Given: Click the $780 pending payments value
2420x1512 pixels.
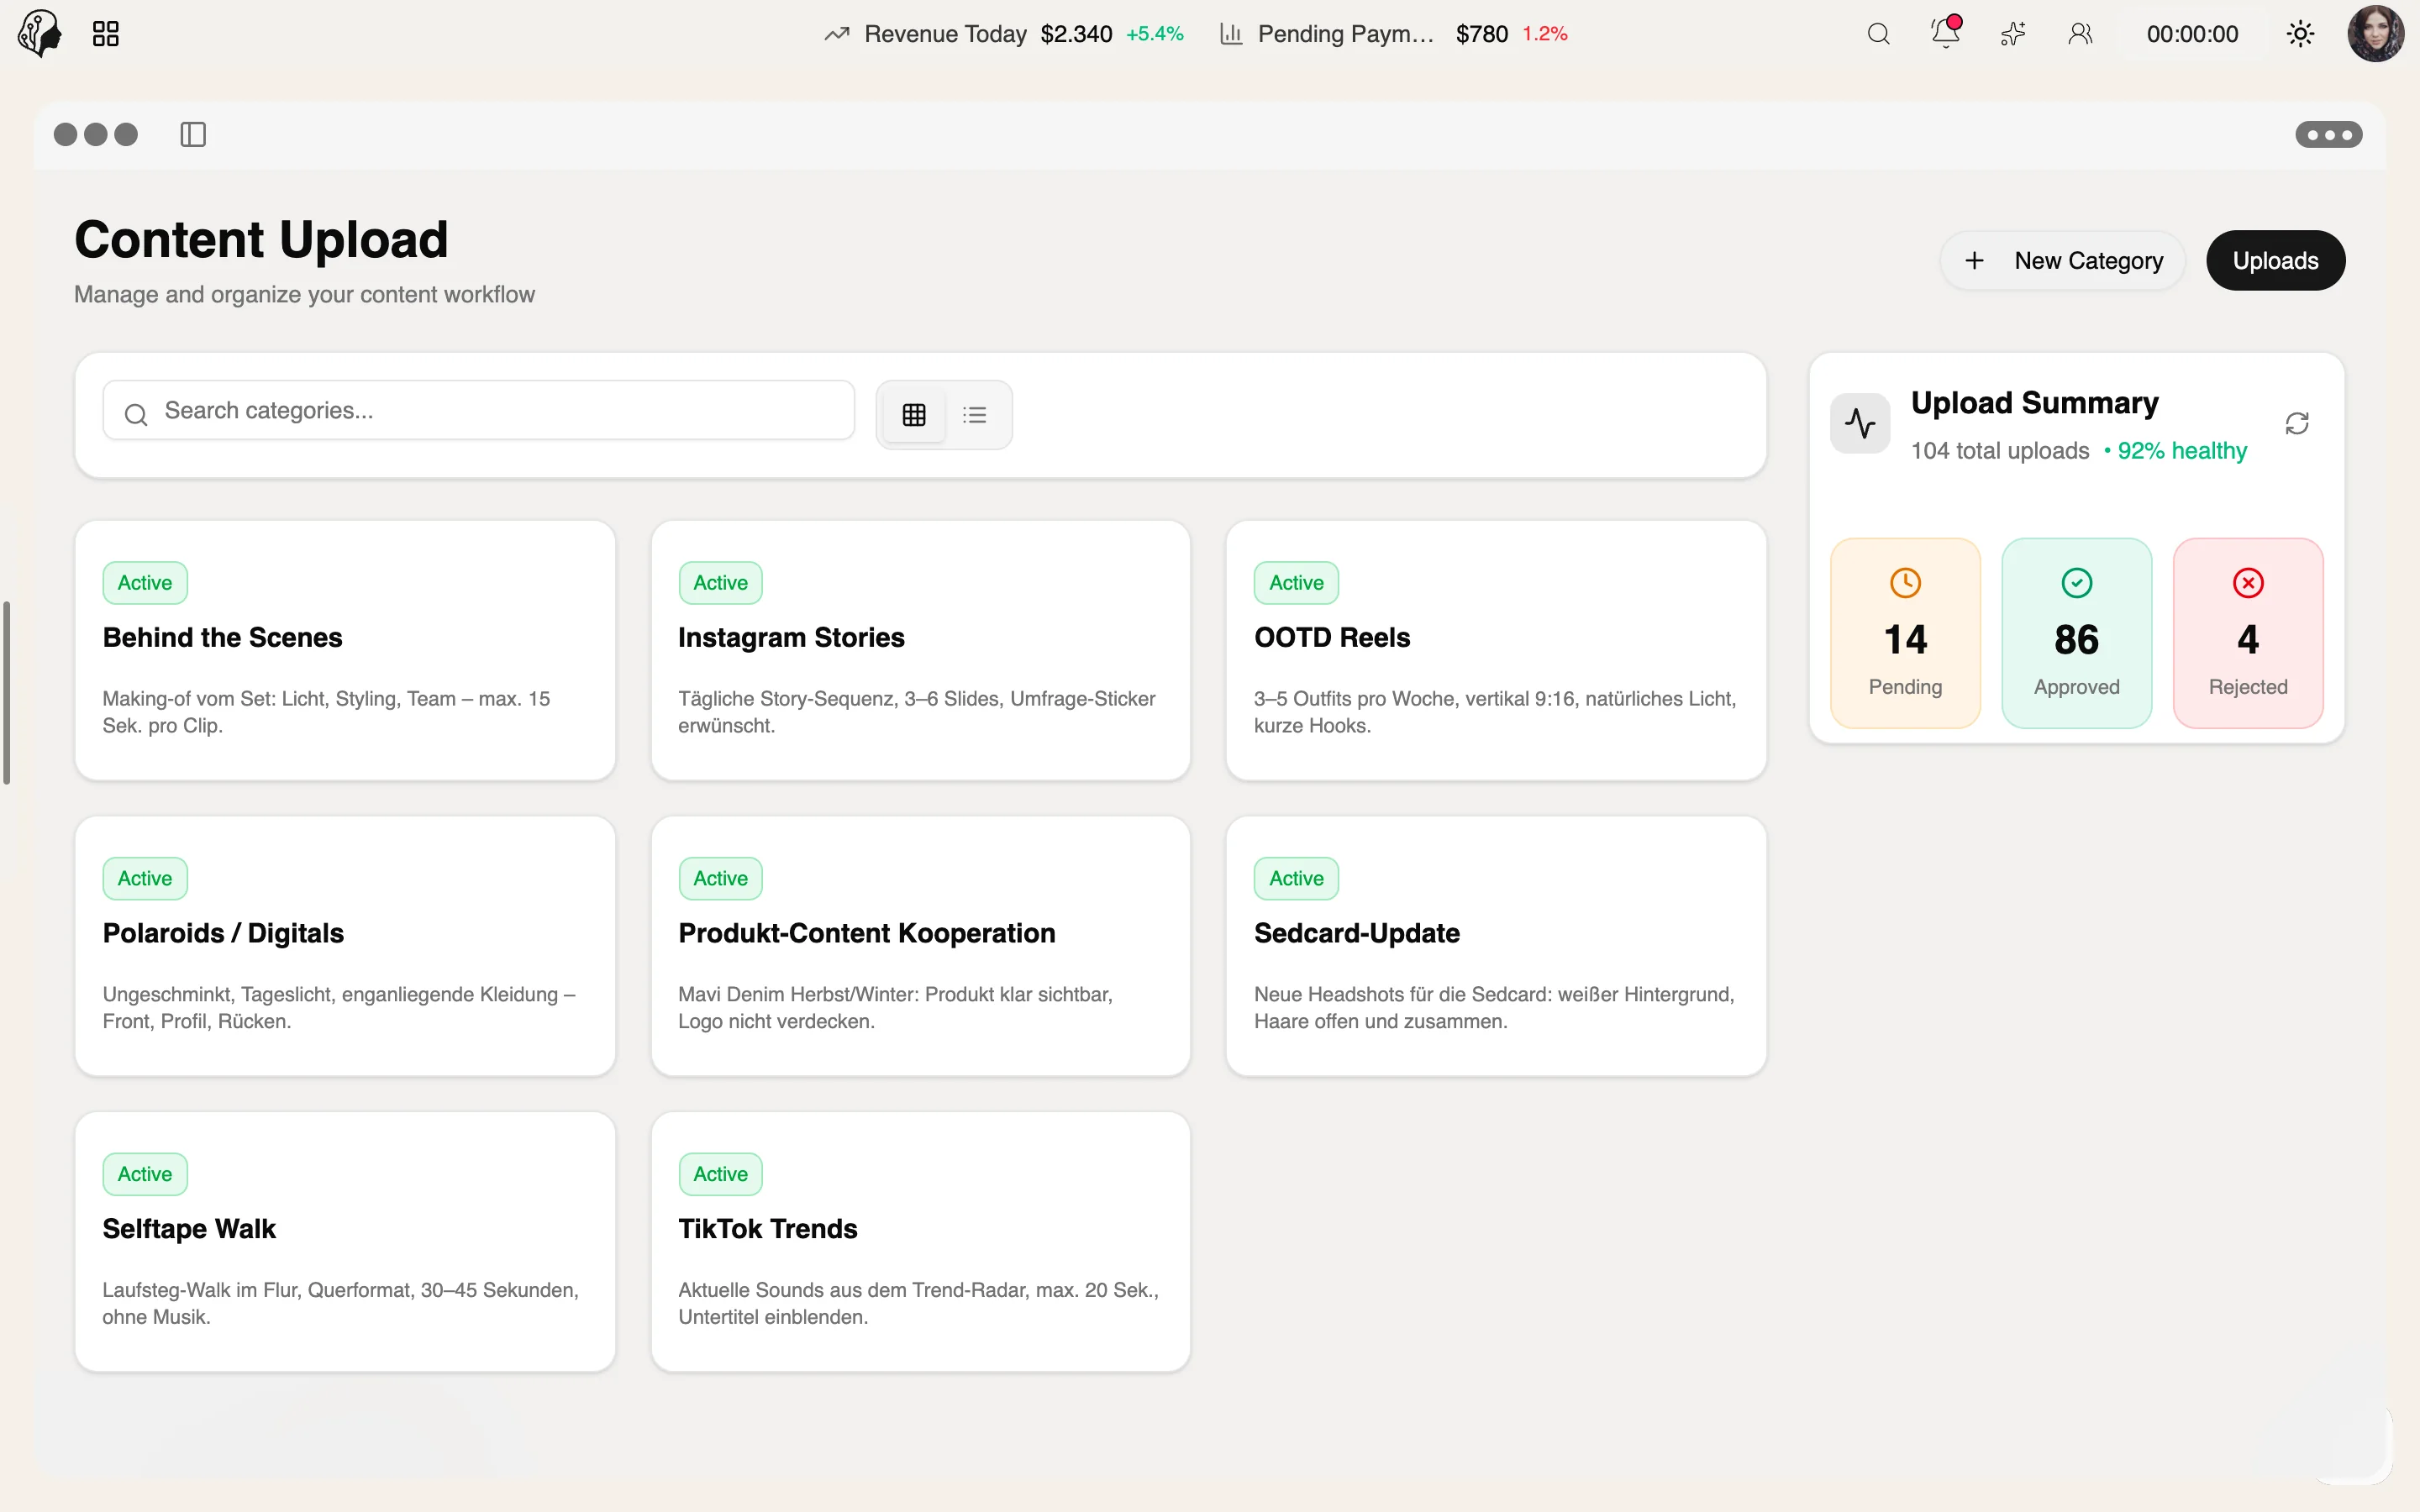Looking at the screenshot, I should (1481, 34).
